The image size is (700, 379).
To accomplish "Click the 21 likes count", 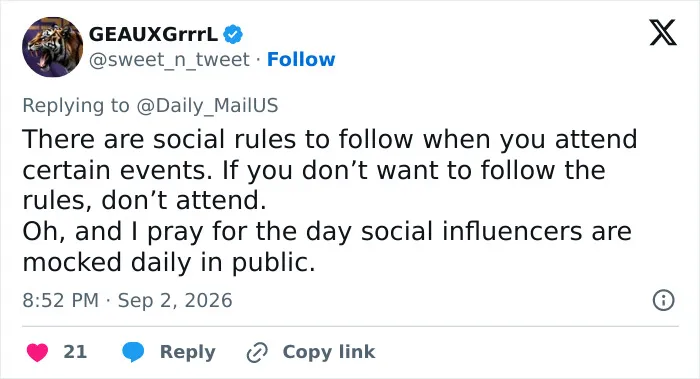I will [x=75, y=352].
